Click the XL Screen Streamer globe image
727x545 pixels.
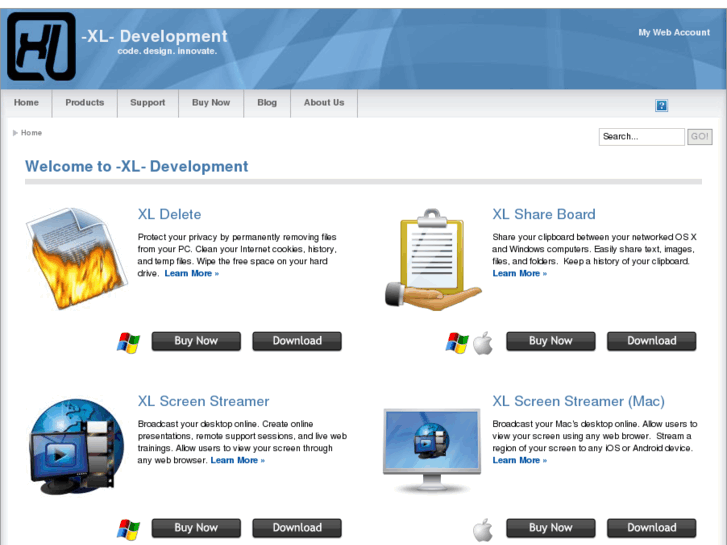(x=76, y=446)
